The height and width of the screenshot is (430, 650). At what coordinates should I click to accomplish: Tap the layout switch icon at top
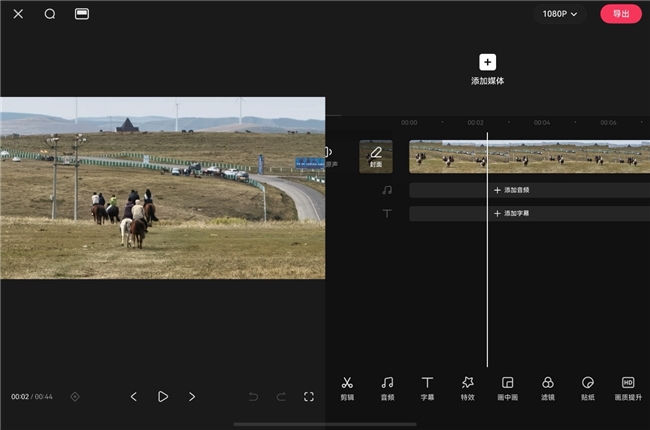click(x=82, y=14)
